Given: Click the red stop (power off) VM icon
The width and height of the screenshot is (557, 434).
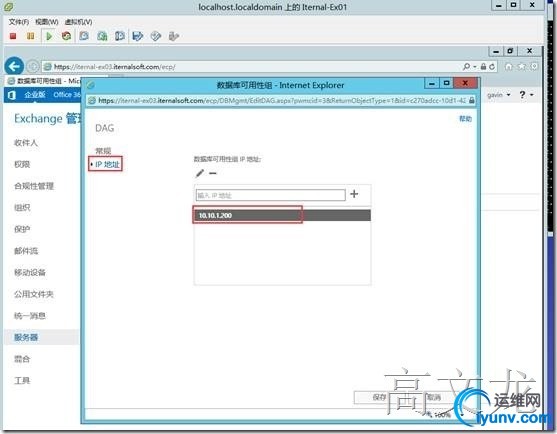Looking at the screenshot, I should click(13, 36).
